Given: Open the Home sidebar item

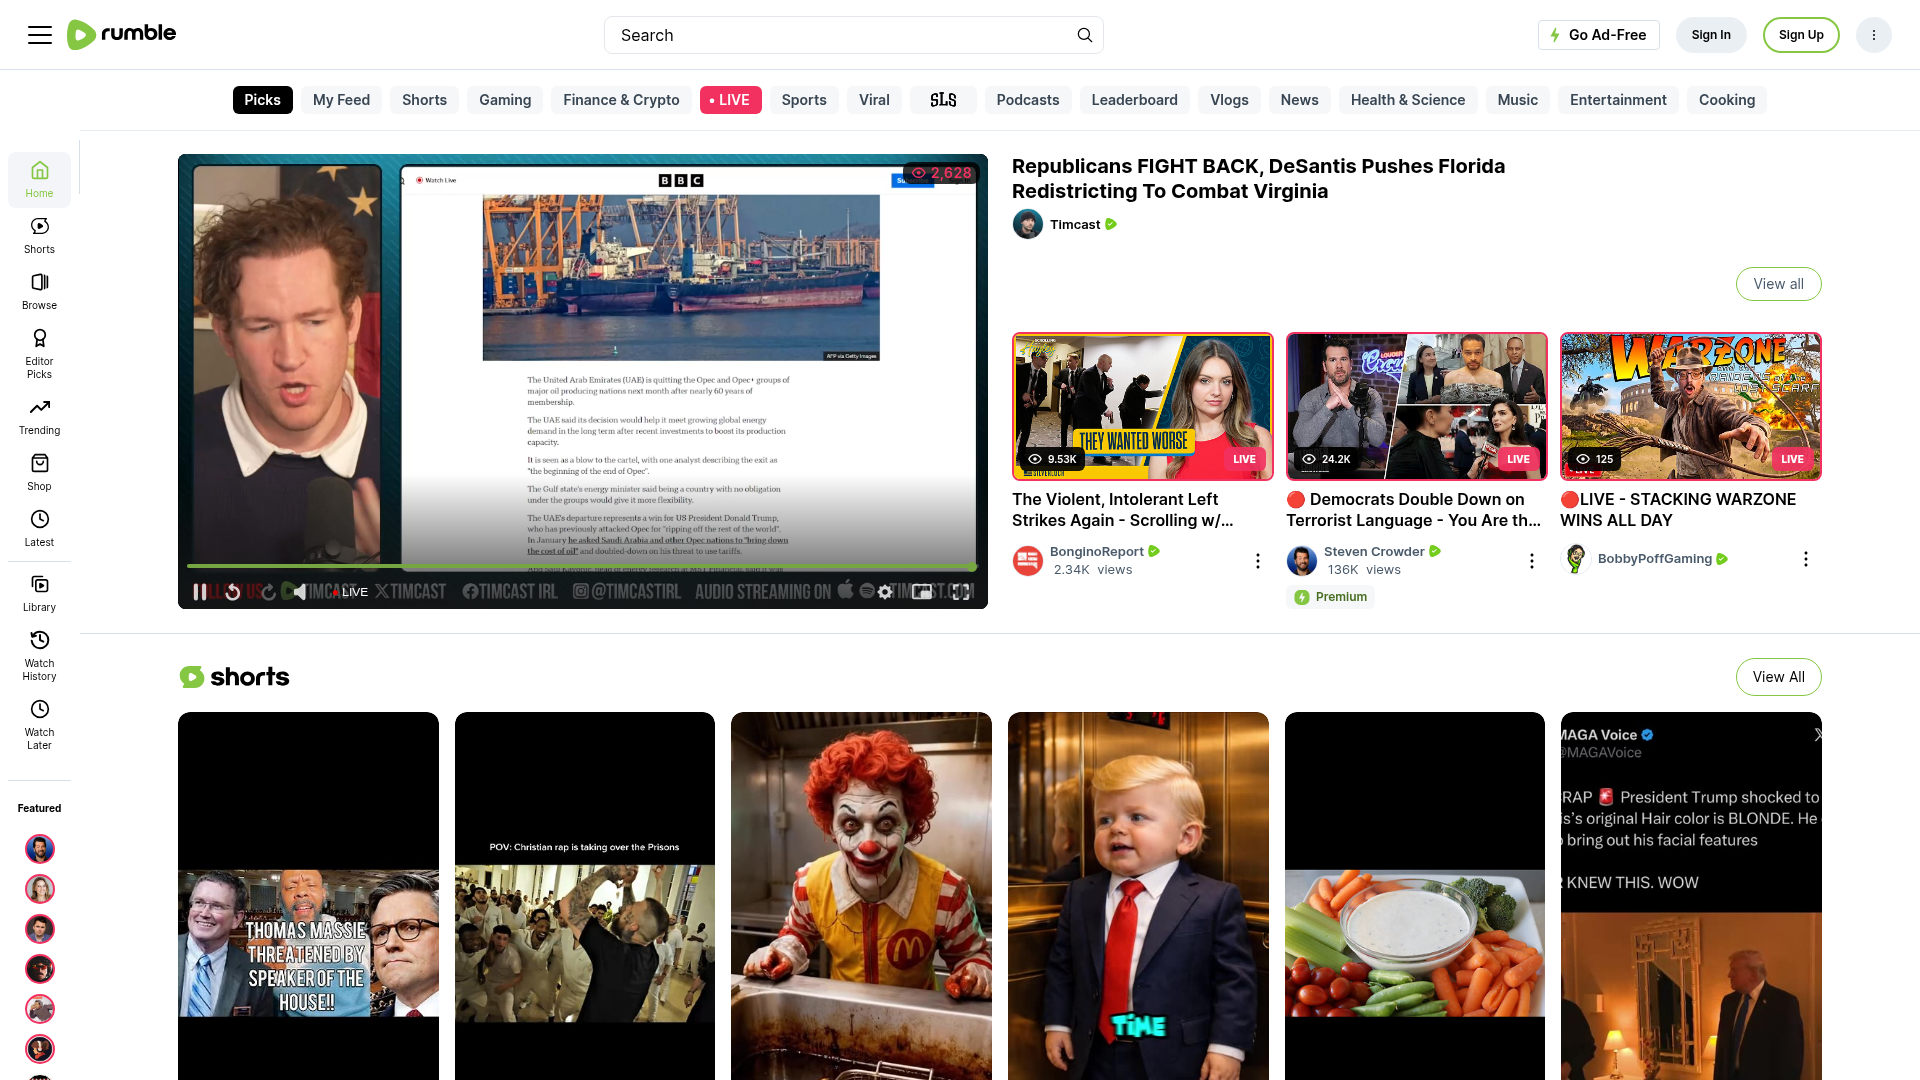Looking at the screenshot, I should (x=39, y=180).
